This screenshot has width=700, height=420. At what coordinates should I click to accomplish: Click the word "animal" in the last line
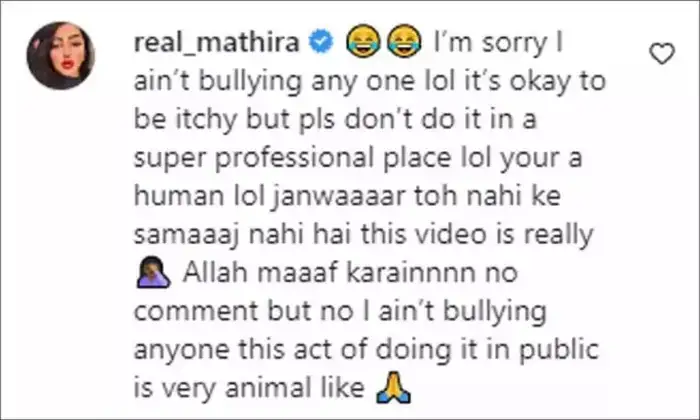[x=267, y=387]
